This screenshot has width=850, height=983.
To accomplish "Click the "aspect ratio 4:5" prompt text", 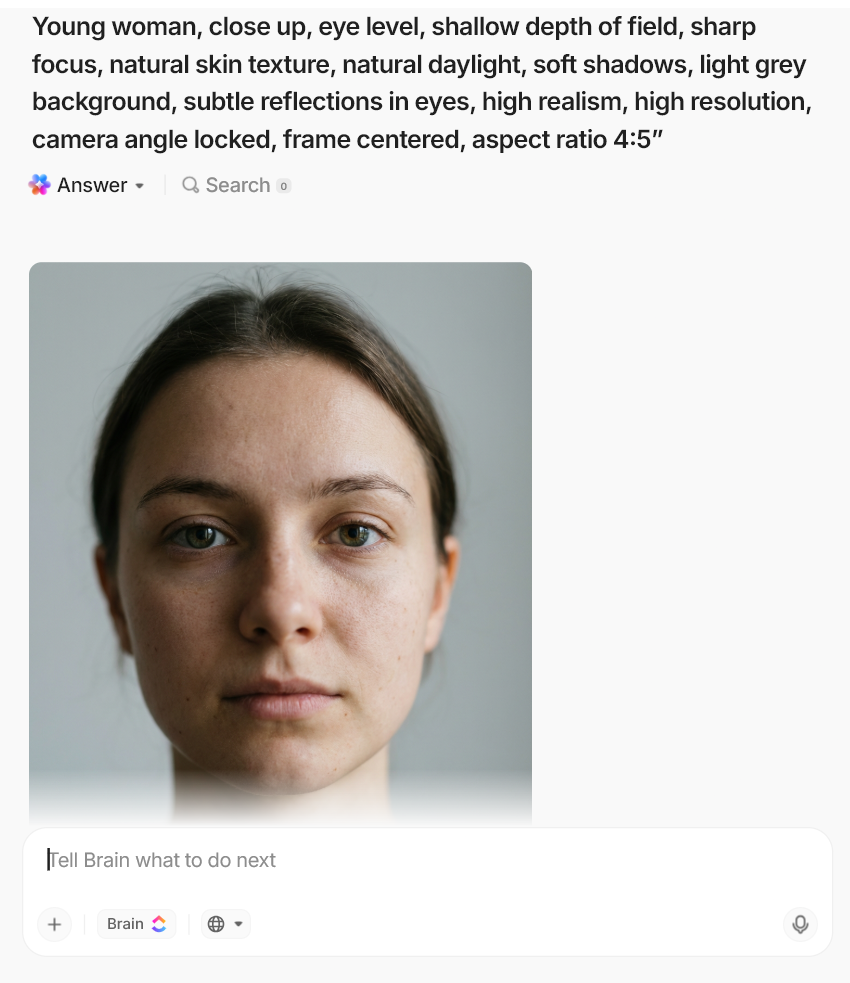I will (567, 139).
